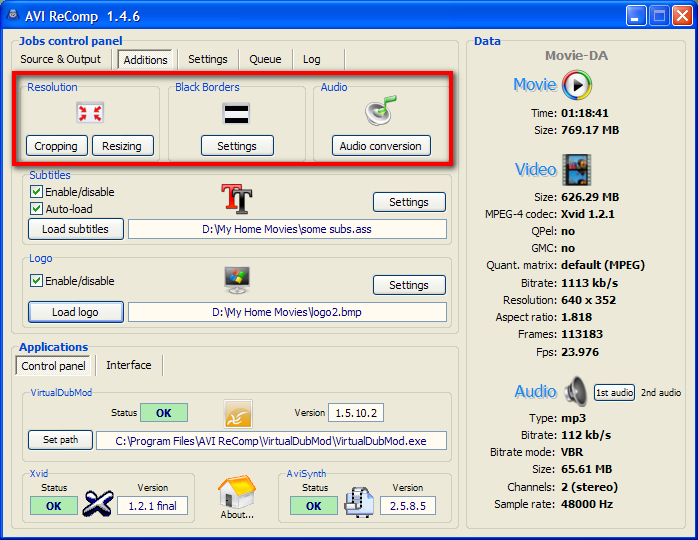Uncheck the Auto-load subtitles checkbox
Screen dimensions: 698x540
[37, 209]
